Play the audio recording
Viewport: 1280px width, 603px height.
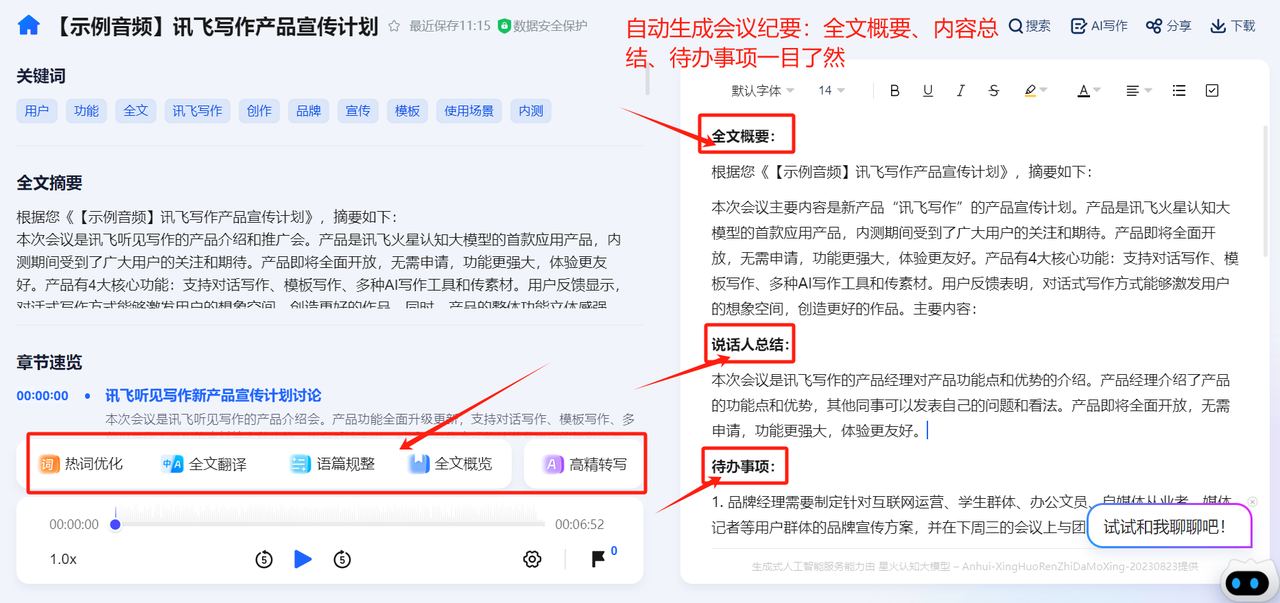click(x=303, y=559)
